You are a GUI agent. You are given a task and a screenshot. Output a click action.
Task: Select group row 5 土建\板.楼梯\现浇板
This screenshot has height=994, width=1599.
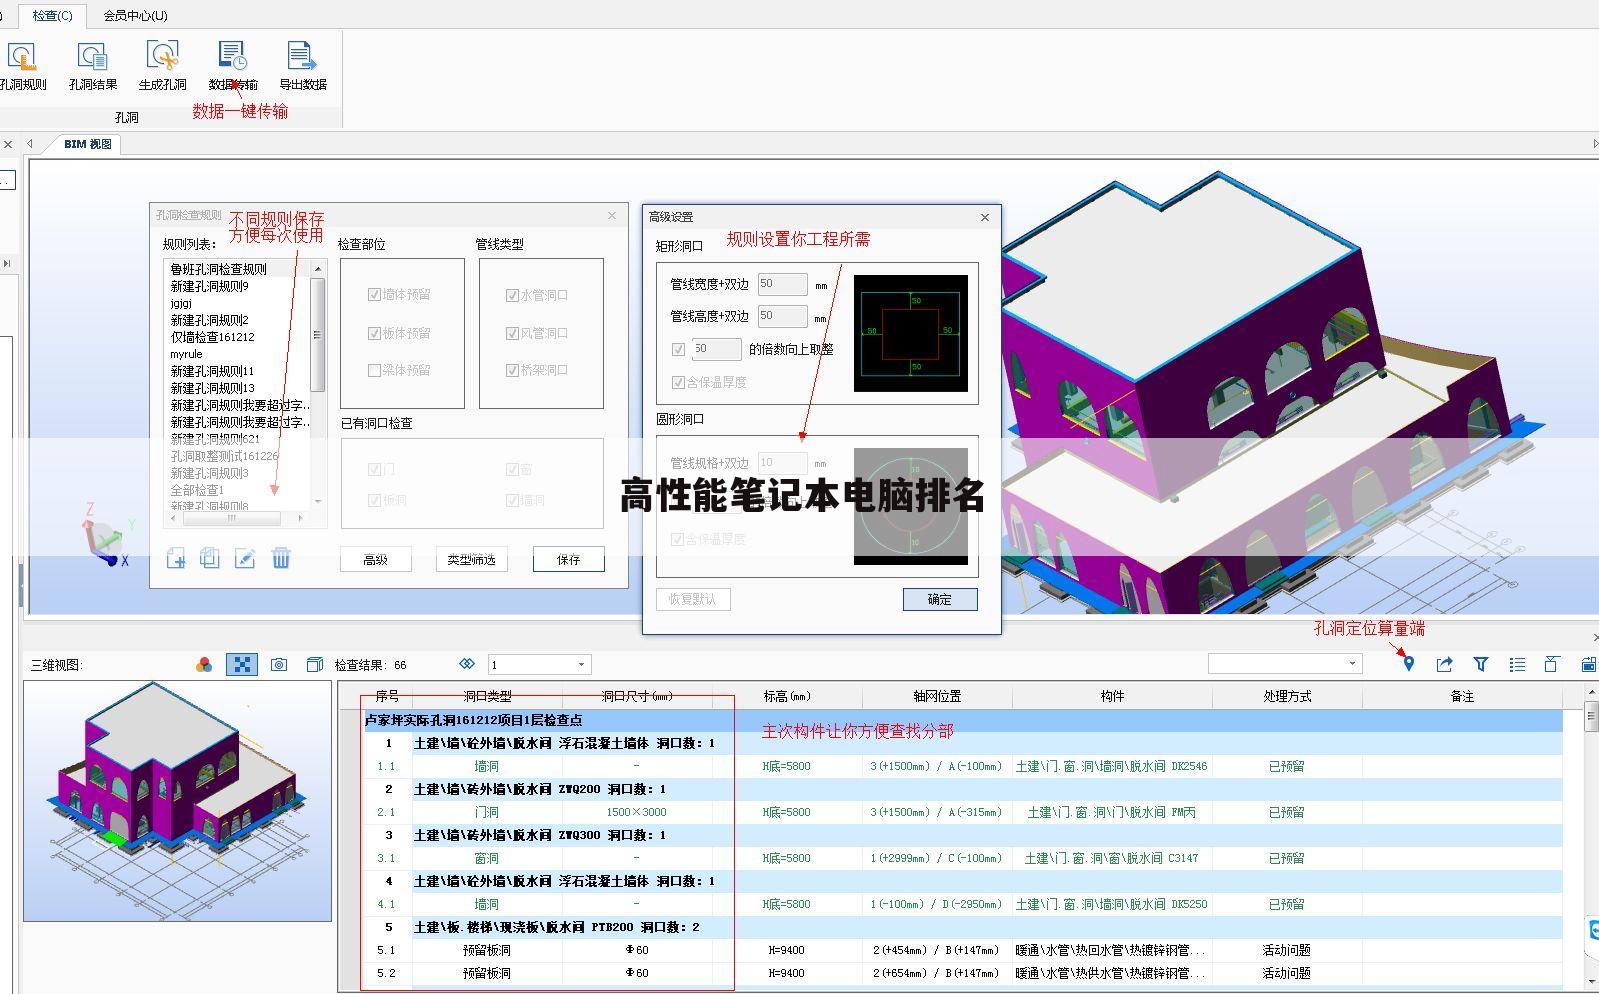[x=963, y=927]
